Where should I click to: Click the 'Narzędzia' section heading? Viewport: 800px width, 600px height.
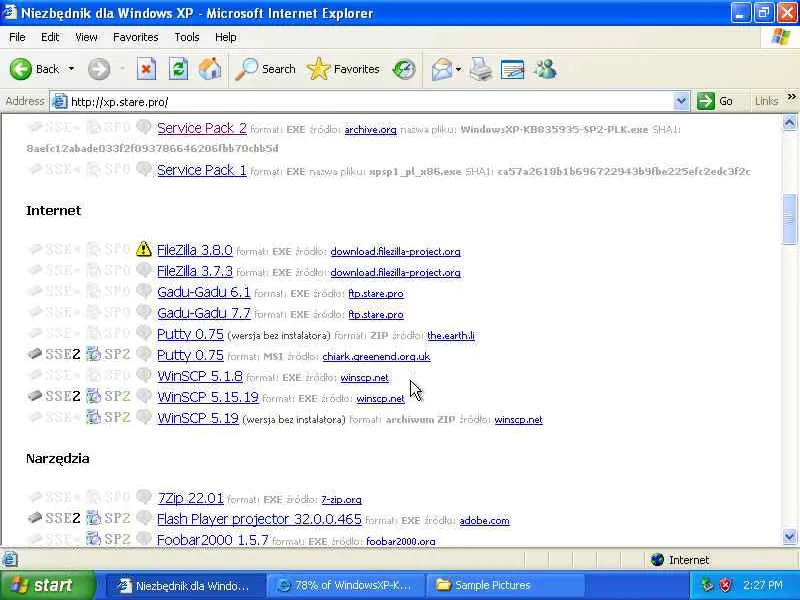pyautogui.click(x=58, y=458)
